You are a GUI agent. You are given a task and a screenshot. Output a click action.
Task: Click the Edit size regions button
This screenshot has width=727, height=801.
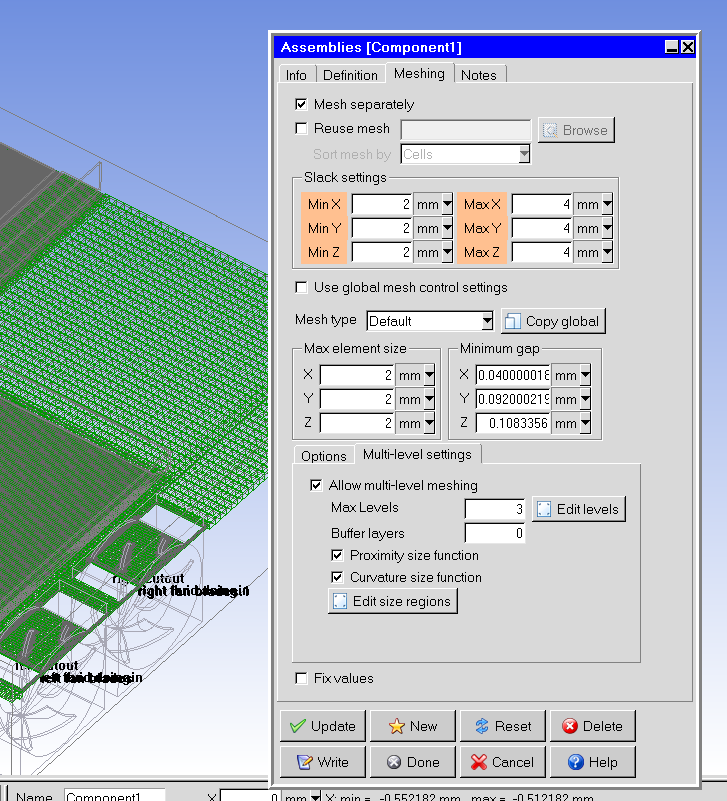click(393, 601)
